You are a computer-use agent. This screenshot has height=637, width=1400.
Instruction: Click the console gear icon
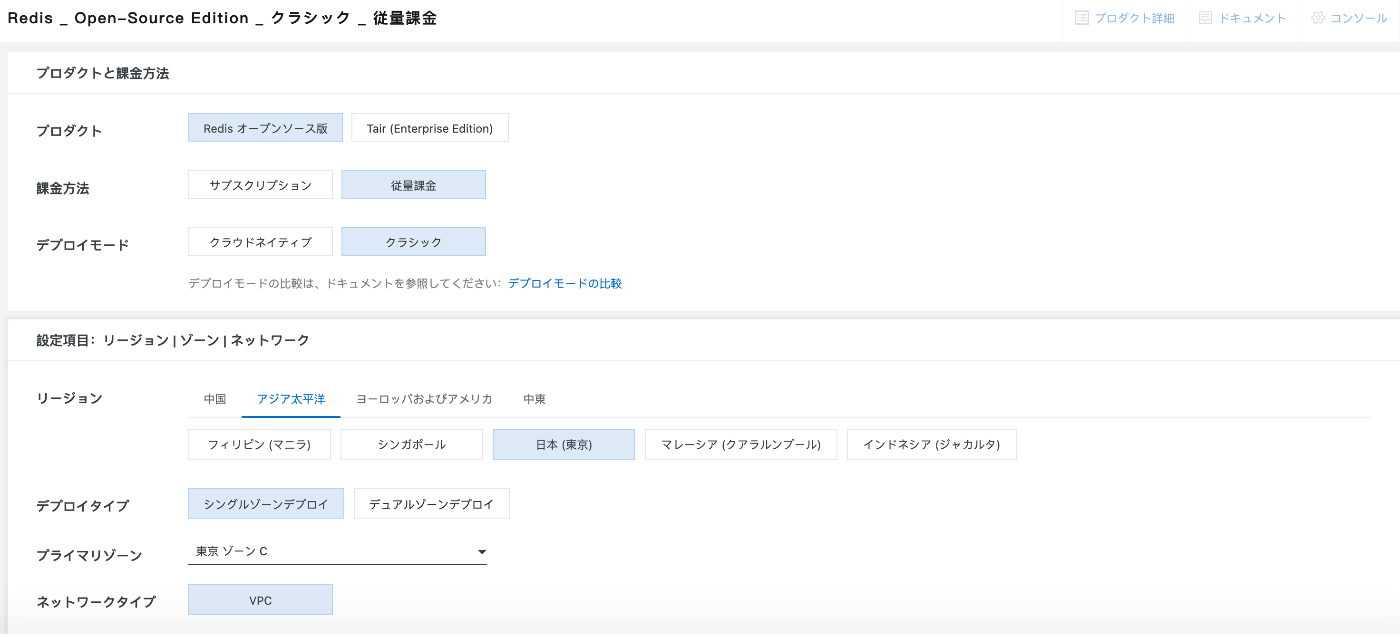pyautogui.click(x=1318, y=18)
